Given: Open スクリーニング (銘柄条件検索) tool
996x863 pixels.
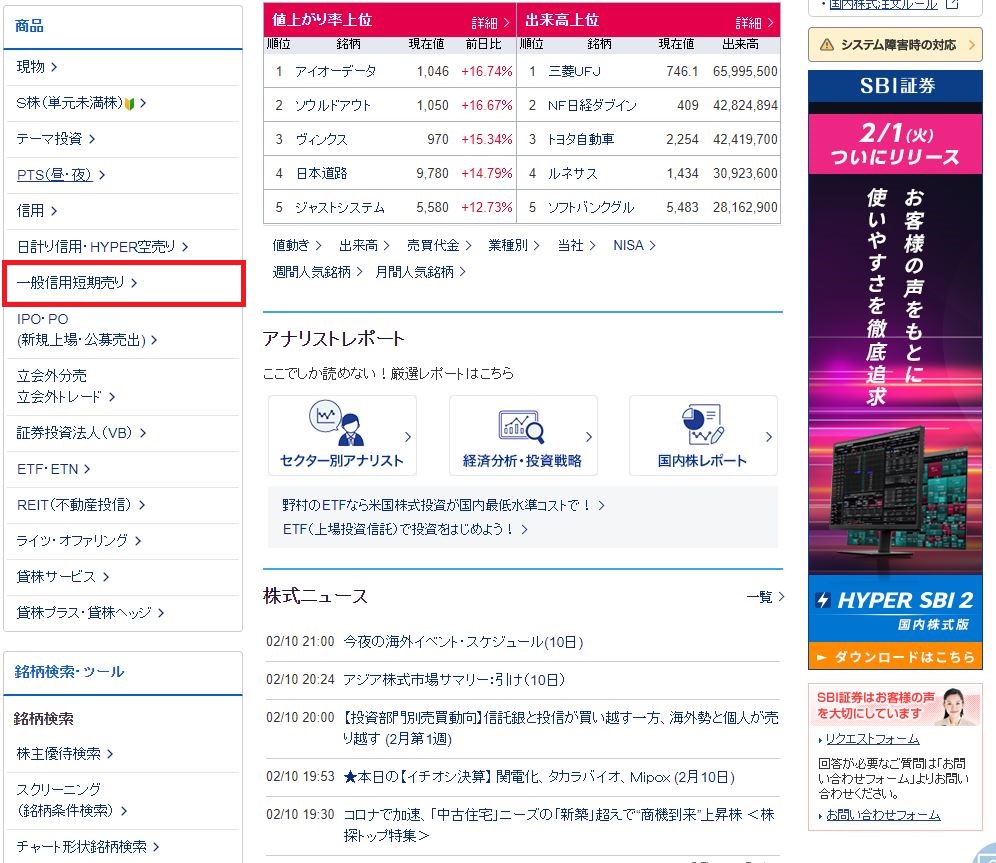Looking at the screenshot, I should pos(72,800).
